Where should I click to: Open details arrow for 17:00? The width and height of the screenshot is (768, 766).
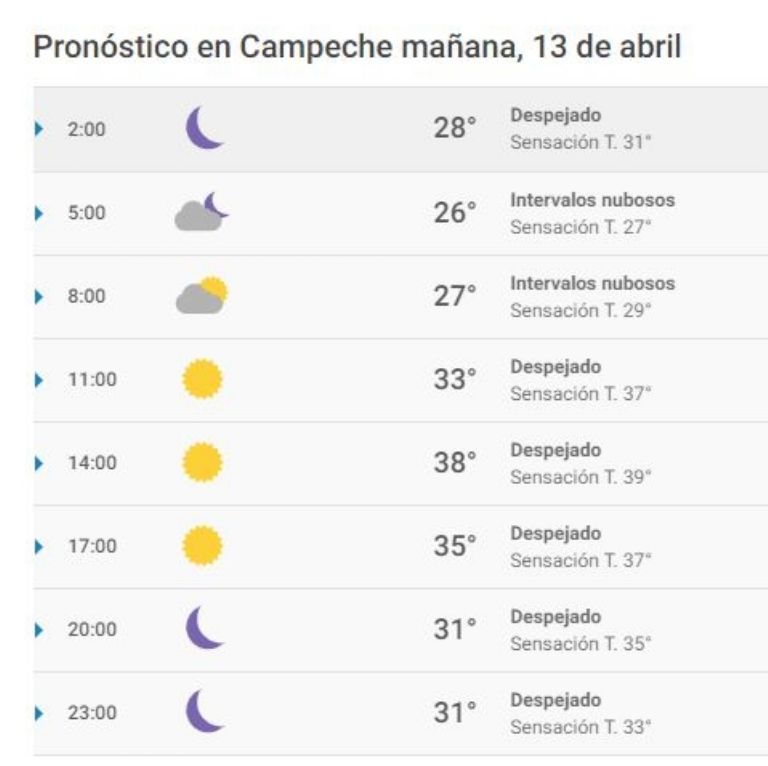point(39,546)
